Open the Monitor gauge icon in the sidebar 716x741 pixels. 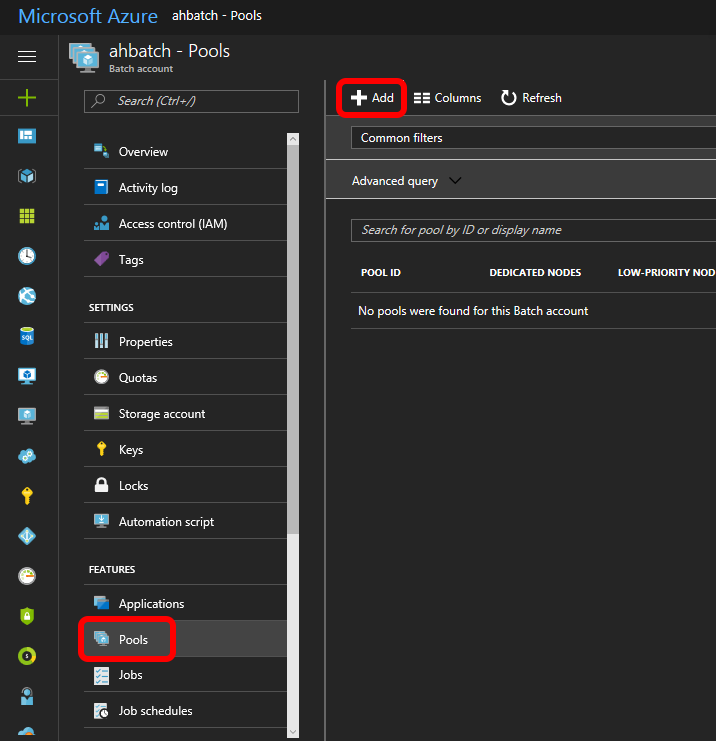click(x=27, y=576)
